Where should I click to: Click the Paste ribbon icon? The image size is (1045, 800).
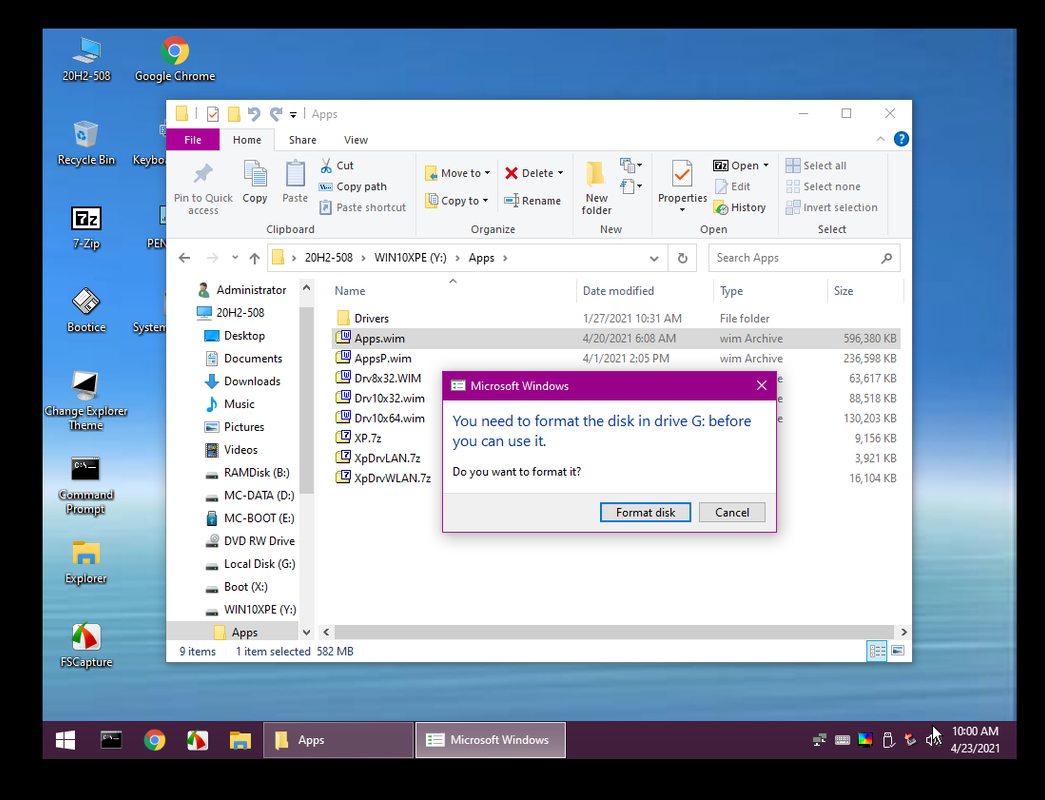[x=295, y=182]
